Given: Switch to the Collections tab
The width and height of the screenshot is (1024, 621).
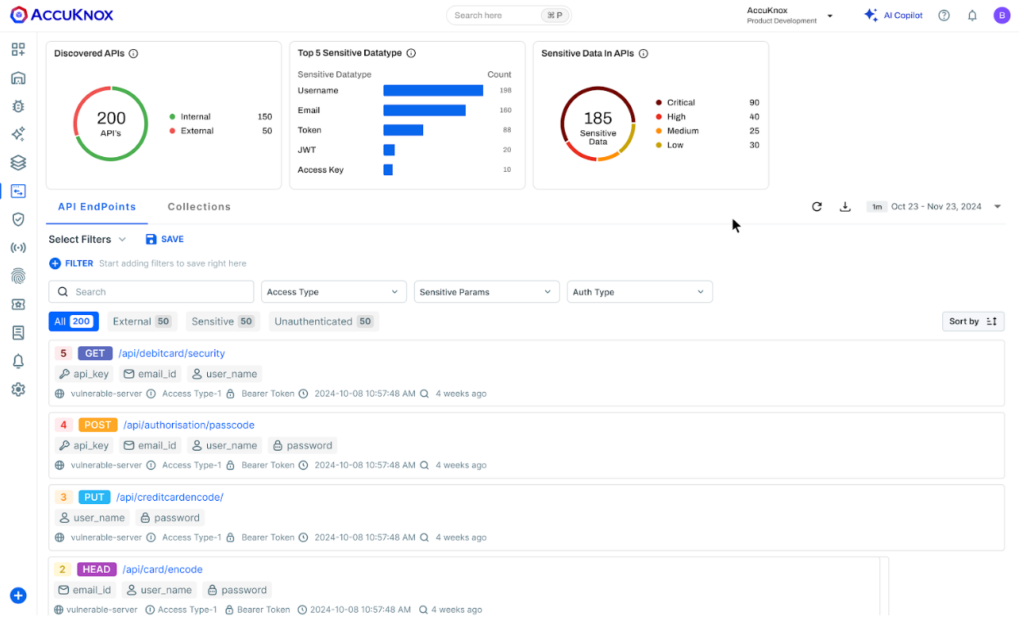Looking at the screenshot, I should pyautogui.click(x=198, y=206).
